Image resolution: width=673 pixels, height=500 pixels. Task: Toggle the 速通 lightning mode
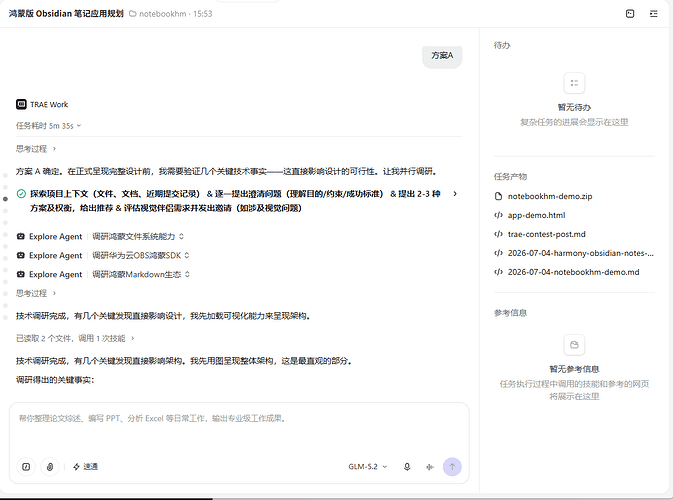pyautogui.click(x=85, y=467)
